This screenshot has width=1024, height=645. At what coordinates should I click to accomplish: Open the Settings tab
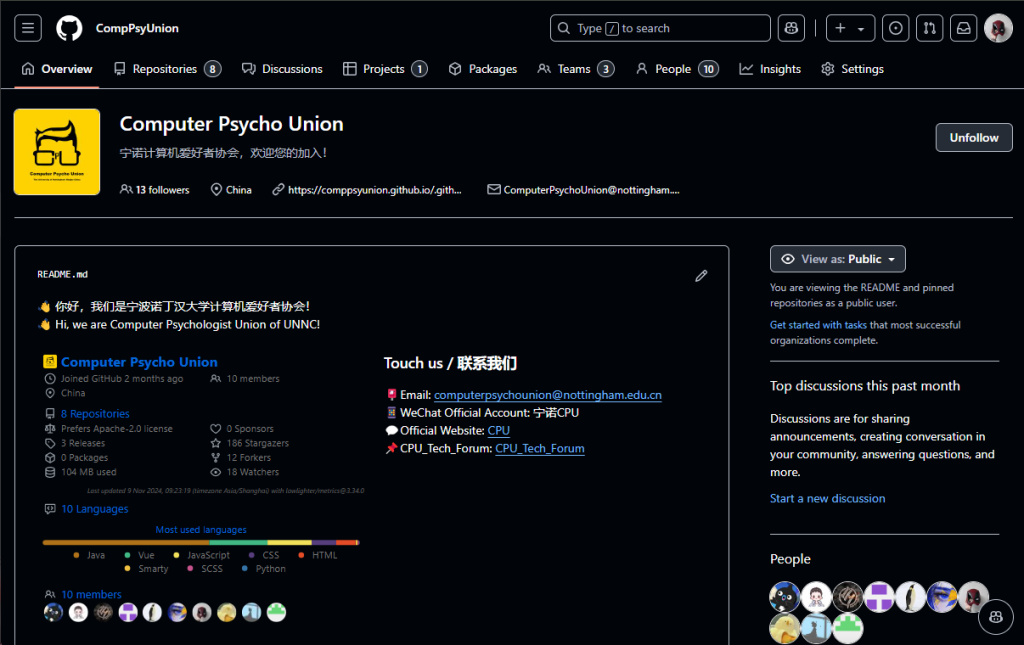852,69
